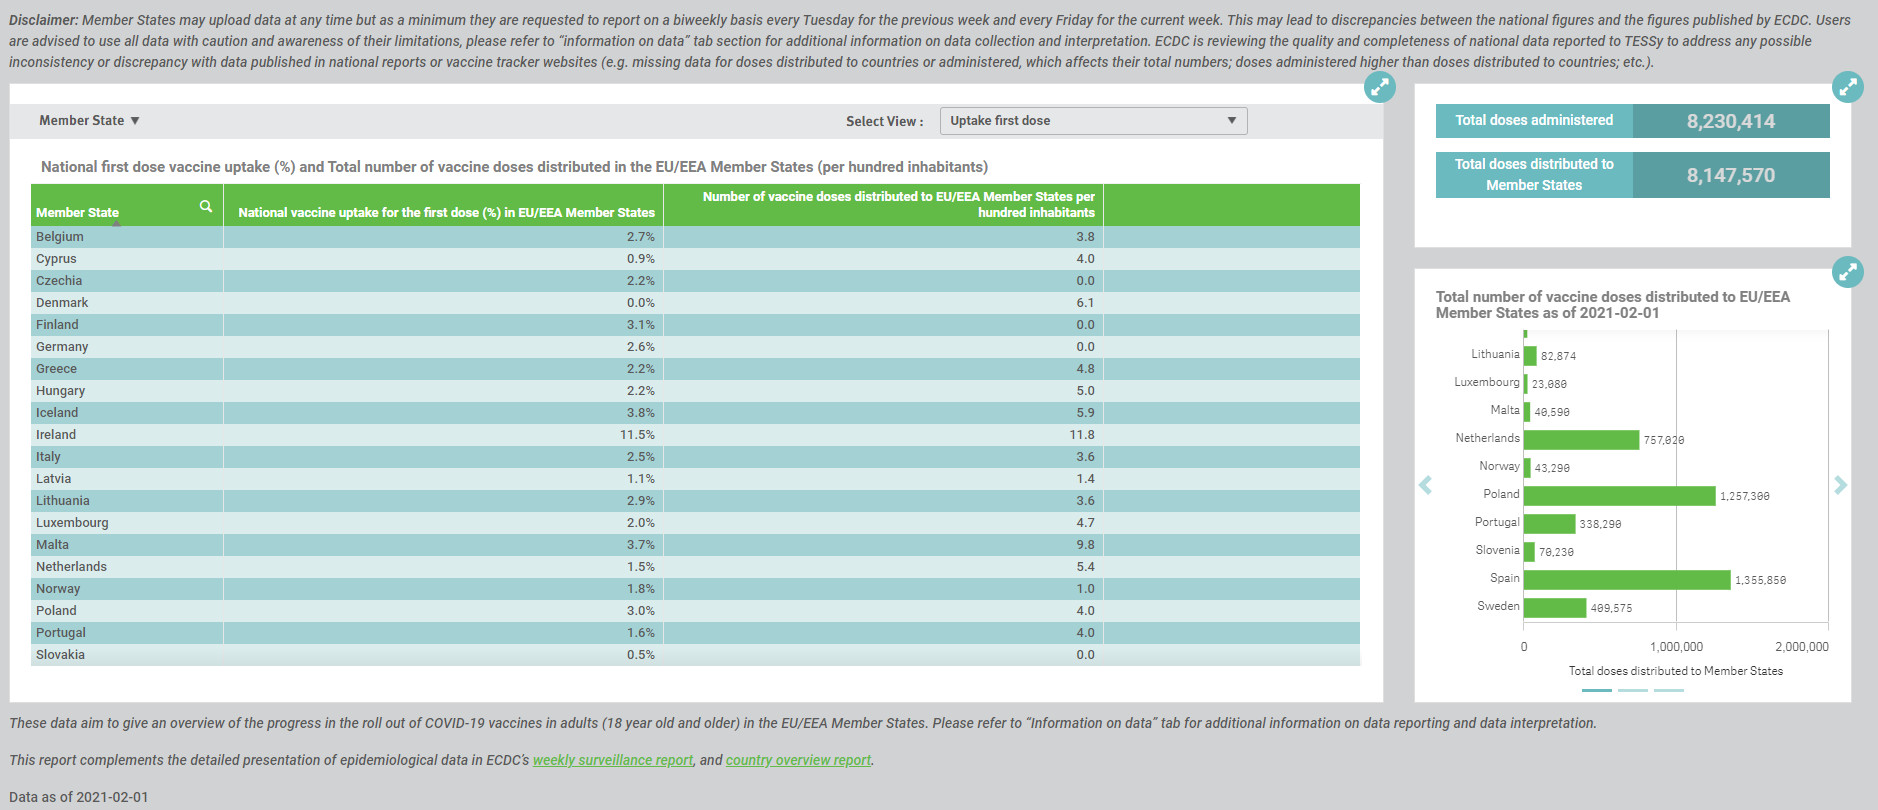Image resolution: width=1878 pixels, height=810 pixels.
Task: Open the country overview report link
Action: click(798, 760)
